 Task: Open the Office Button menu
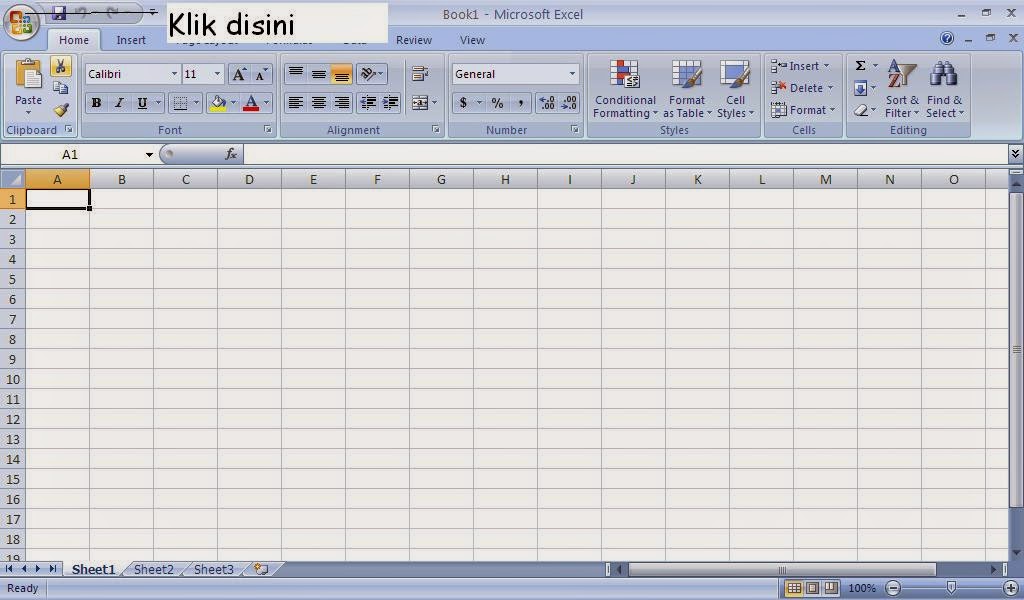(21, 23)
